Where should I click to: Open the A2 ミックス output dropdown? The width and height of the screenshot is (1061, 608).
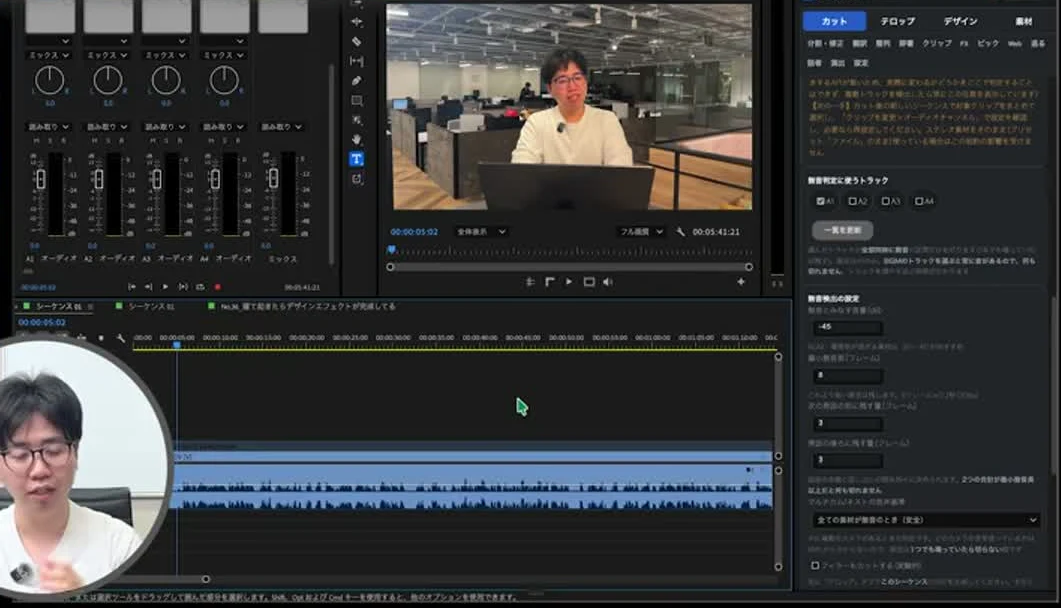point(108,55)
